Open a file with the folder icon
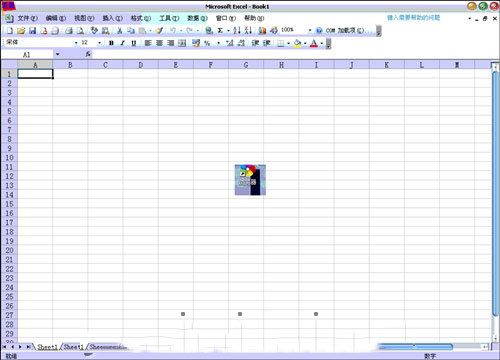The width and height of the screenshot is (500, 360). 21,31
